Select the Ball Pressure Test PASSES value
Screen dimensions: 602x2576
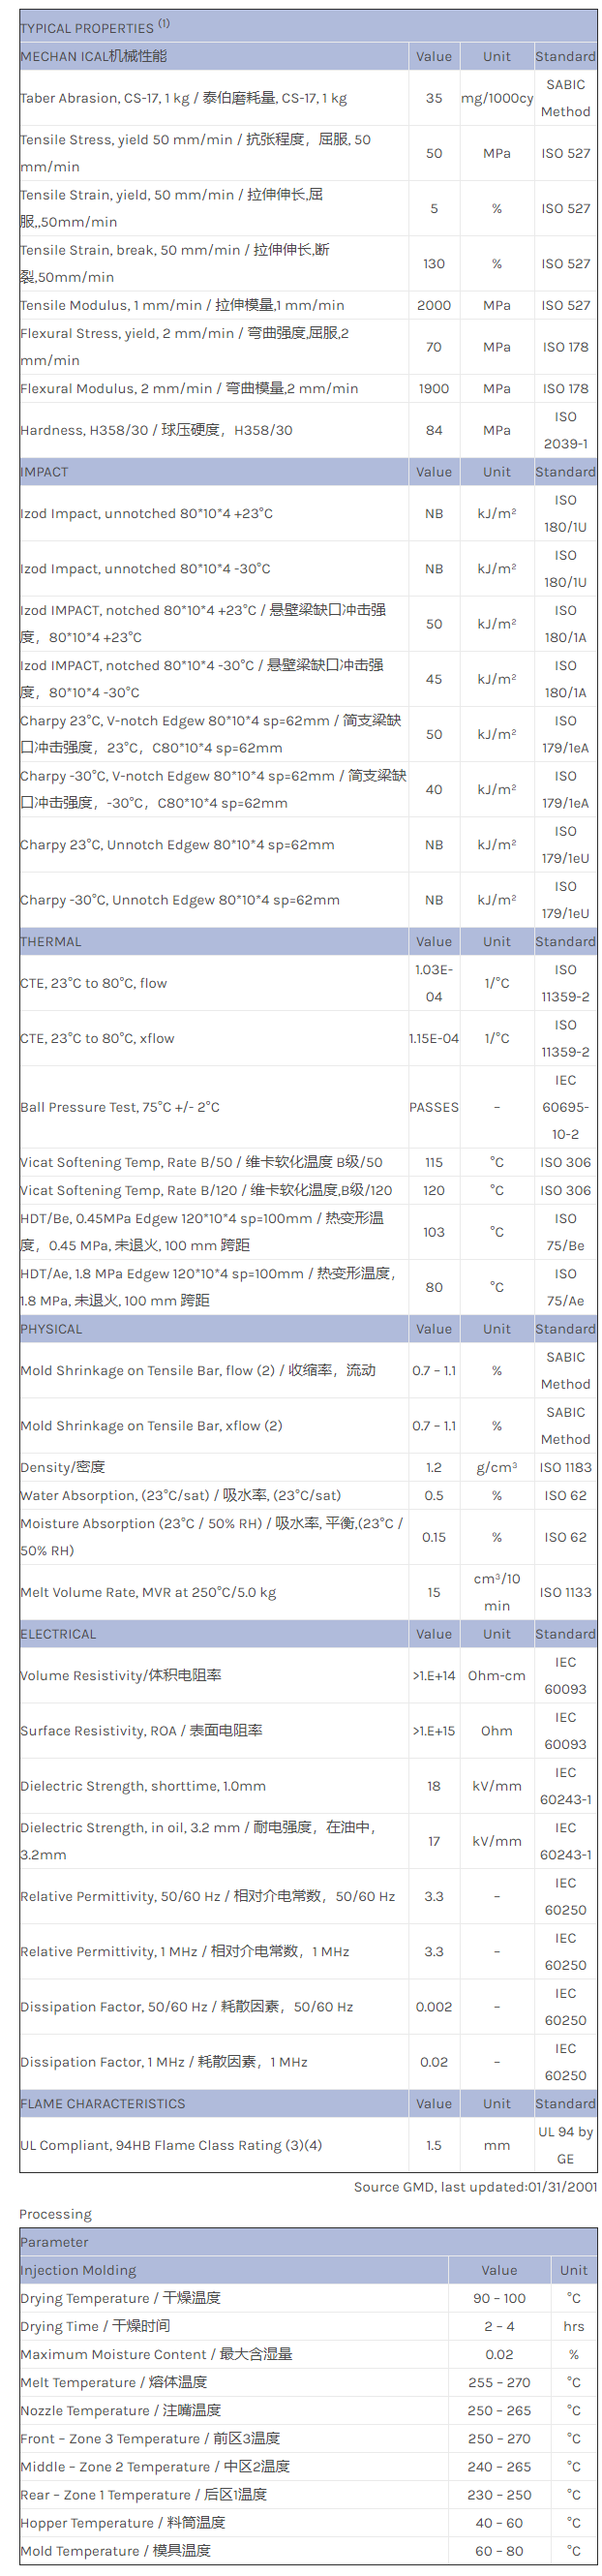click(x=433, y=1107)
